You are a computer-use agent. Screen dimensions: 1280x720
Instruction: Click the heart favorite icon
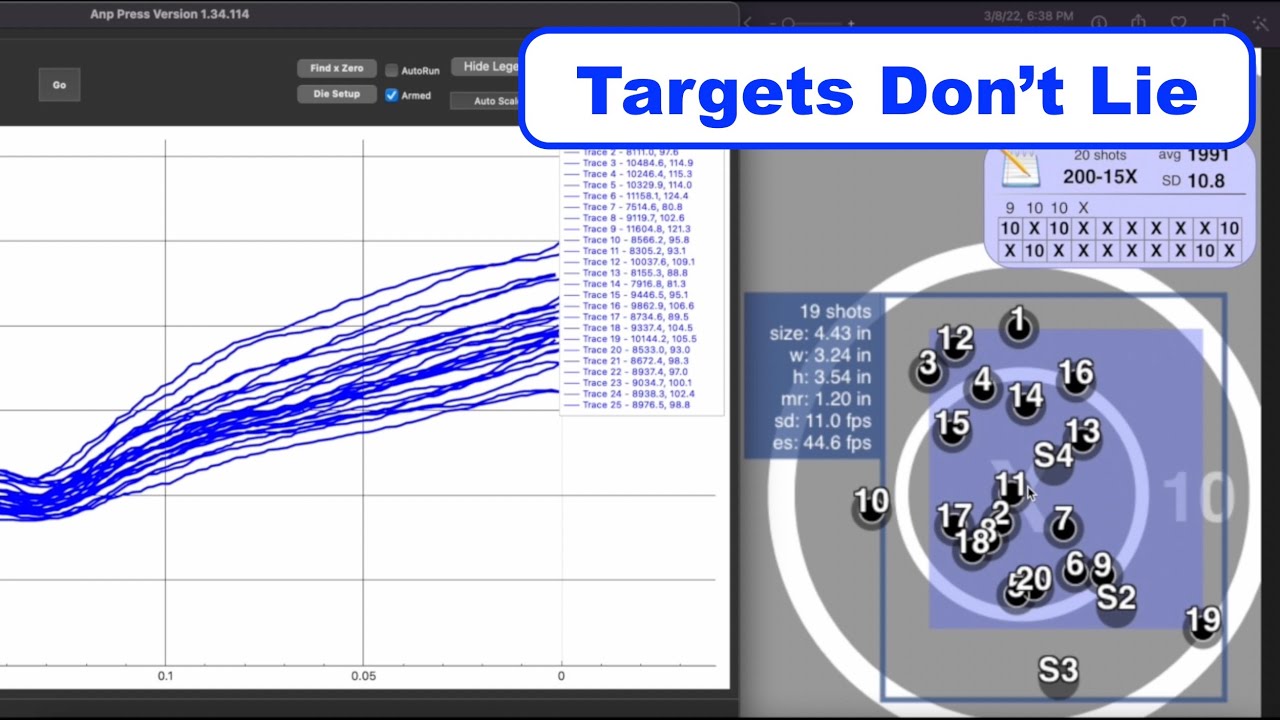click(1180, 21)
